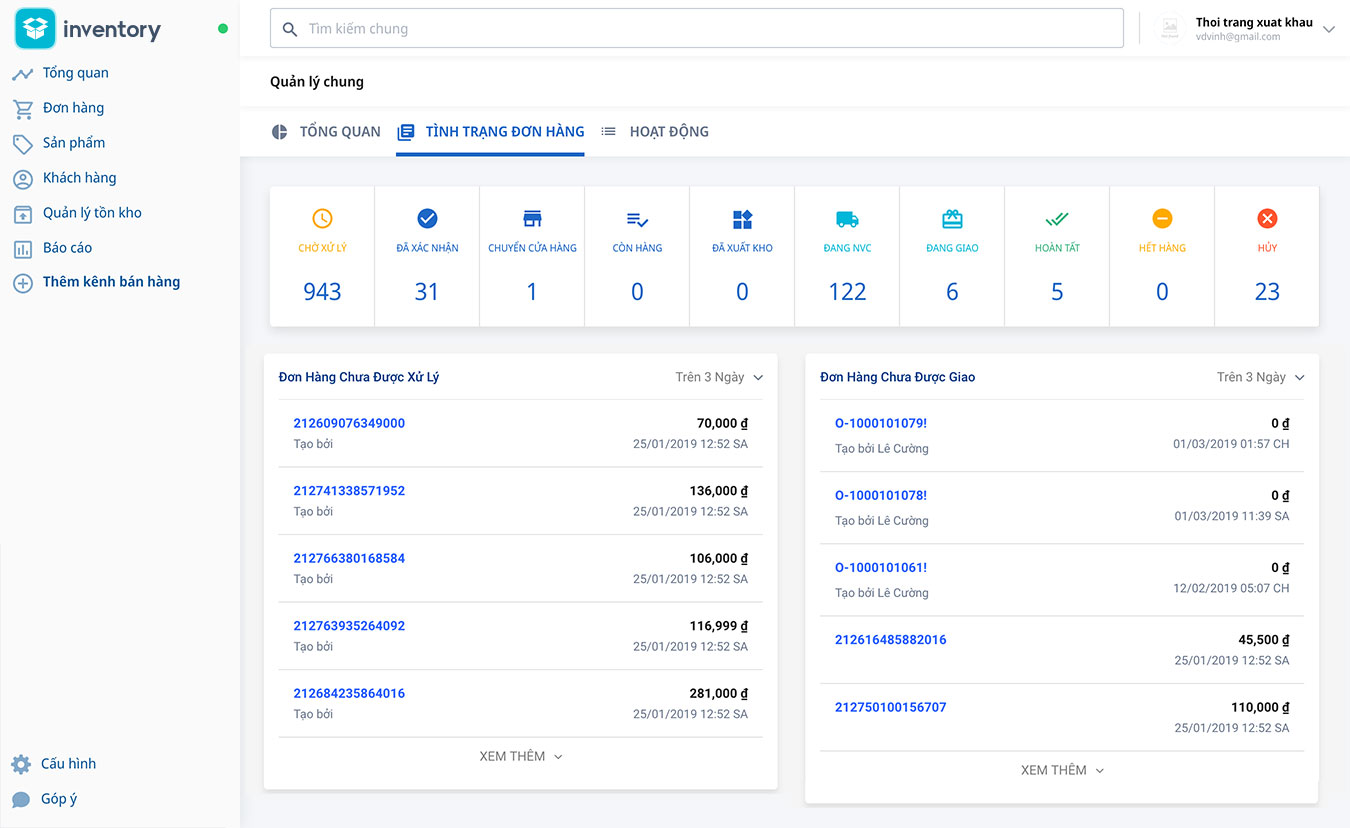Click the user avatar thumbnail

coord(1171,29)
